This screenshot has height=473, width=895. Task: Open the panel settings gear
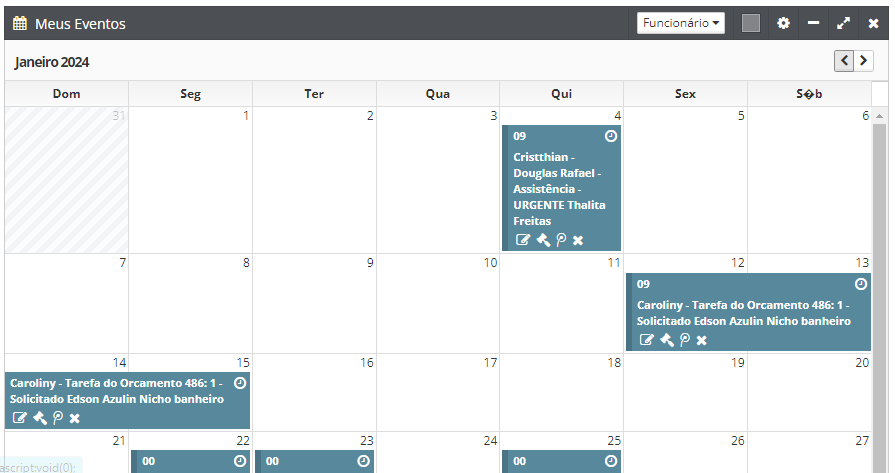coord(783,23)
